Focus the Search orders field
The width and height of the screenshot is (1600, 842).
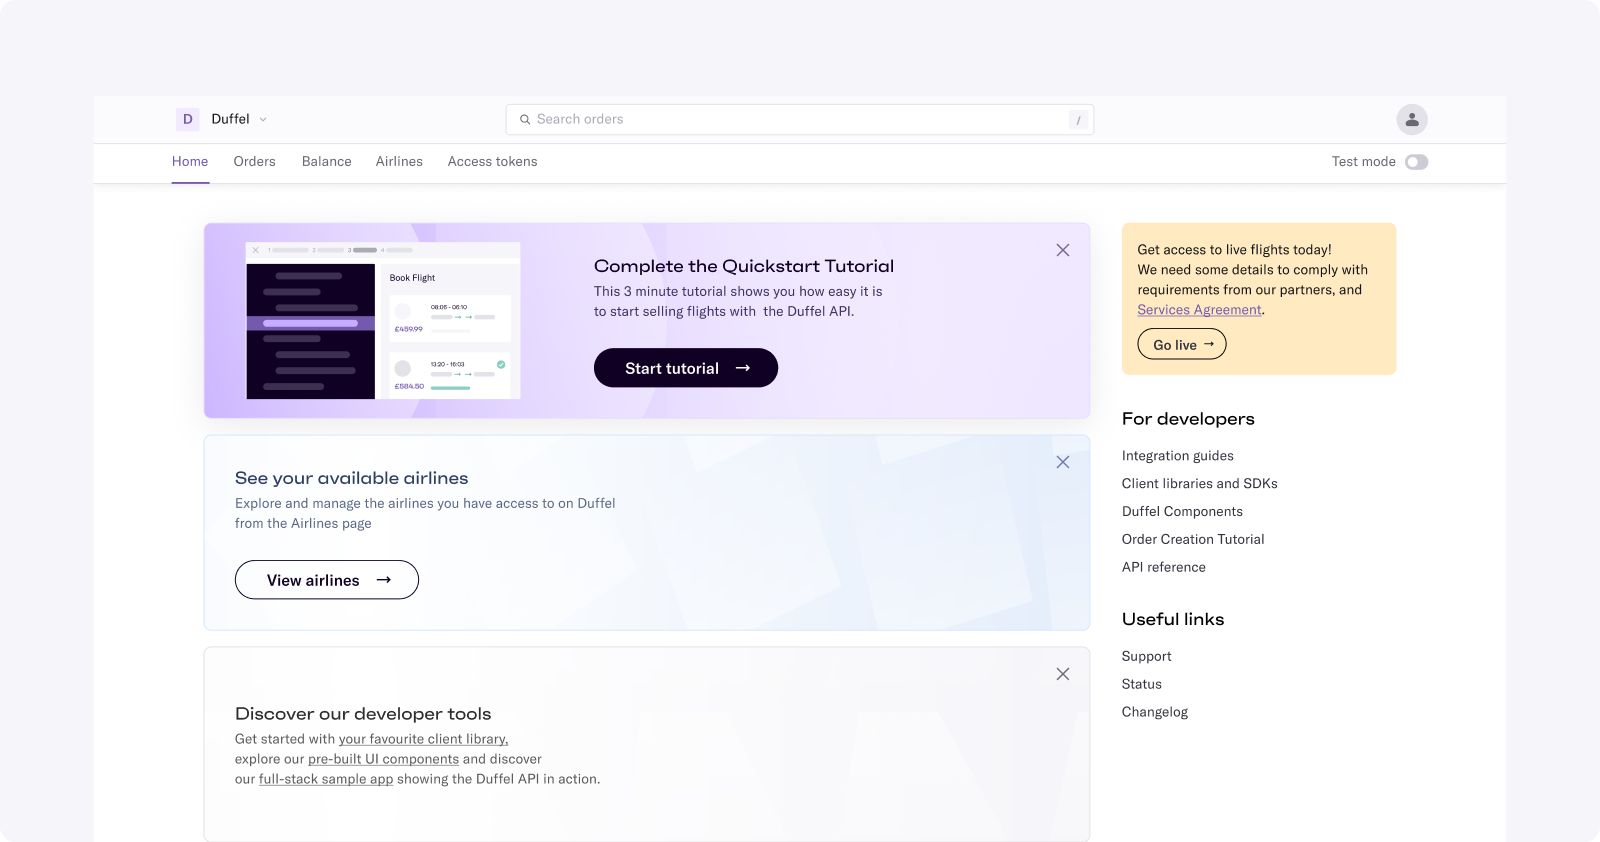(x=800, y=119)
